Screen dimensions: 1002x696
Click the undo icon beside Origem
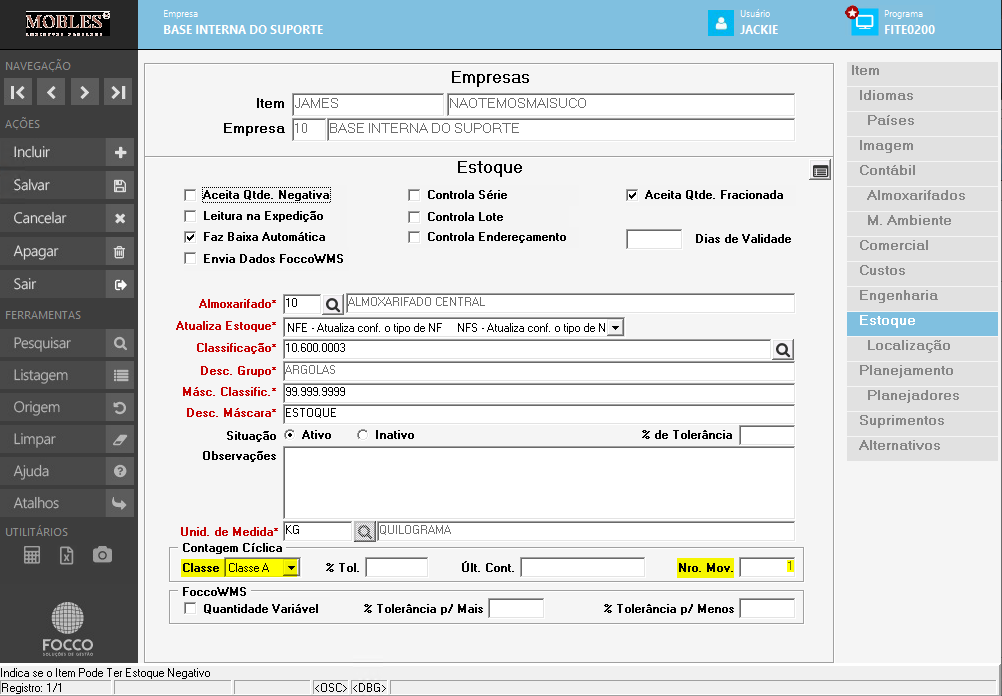pos(120,407)
